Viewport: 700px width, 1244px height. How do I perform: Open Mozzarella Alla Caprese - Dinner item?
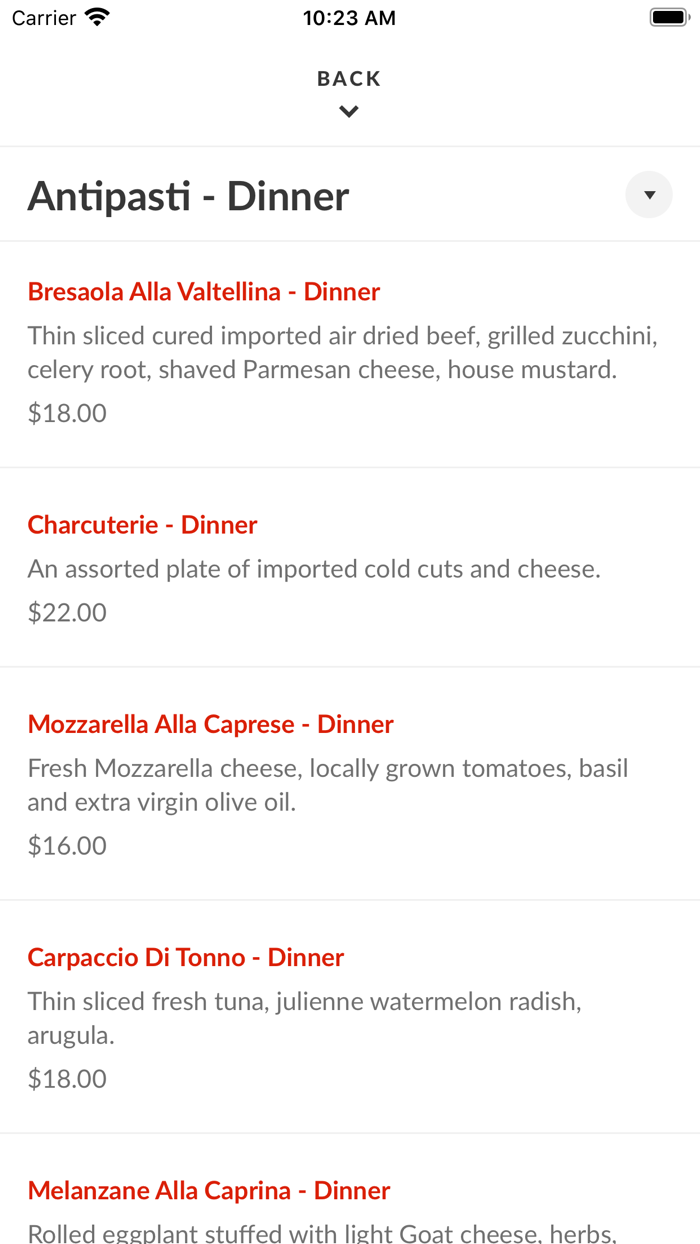pos(211,723)
